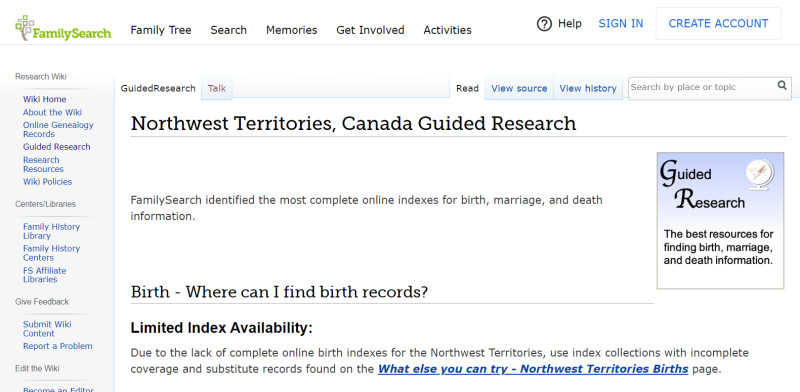This screenshot has height=392, width=800.
Task: Click the magnifier search icon in wiki search
Action: click(x=782, y=85)
